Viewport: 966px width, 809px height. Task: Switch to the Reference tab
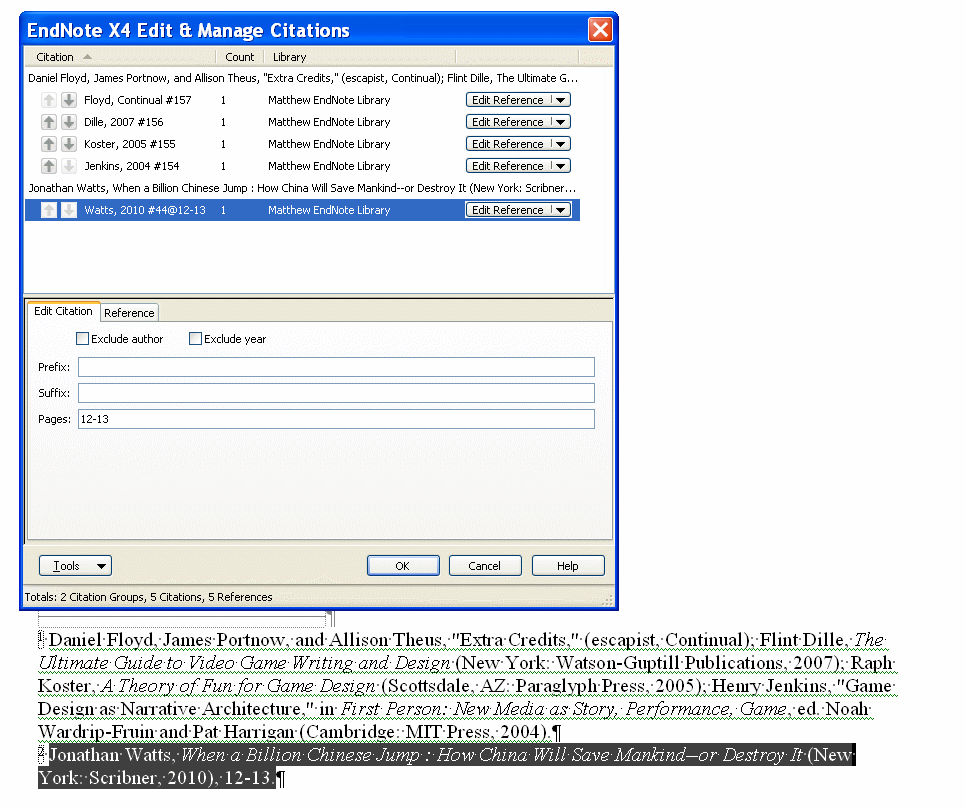pos(129,313)
